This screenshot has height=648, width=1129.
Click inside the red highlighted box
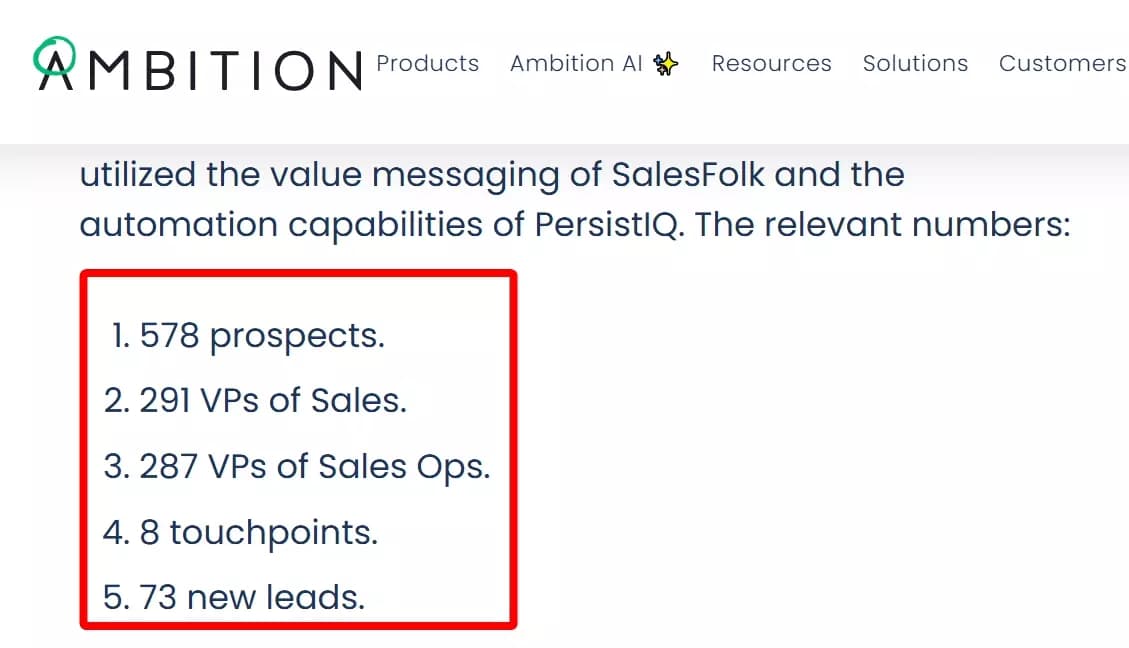pyautogui.click(x=300, y=448)
